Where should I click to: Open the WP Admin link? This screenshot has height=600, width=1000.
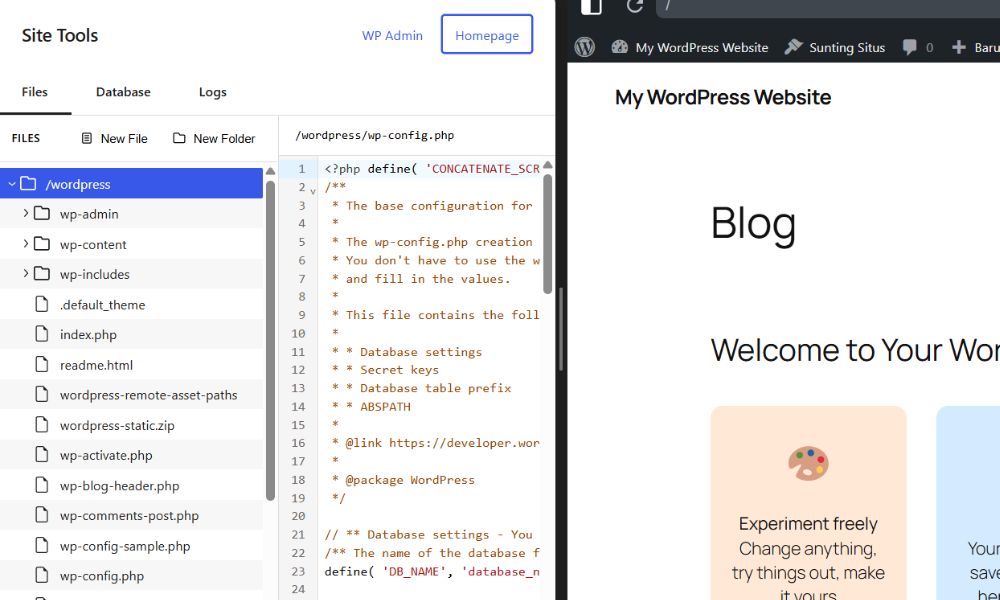[392, 35]
